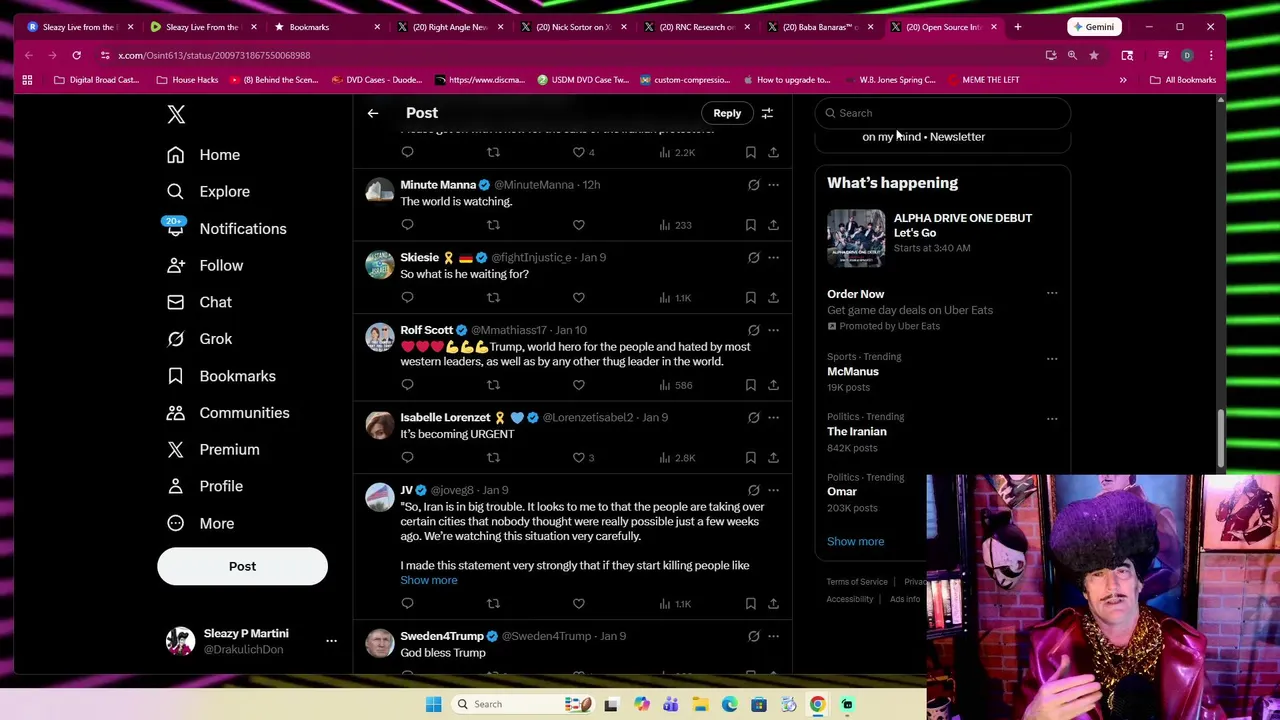Click the white Post button
The height and width of the screenshot is (720, 1280).
point(242,566)
